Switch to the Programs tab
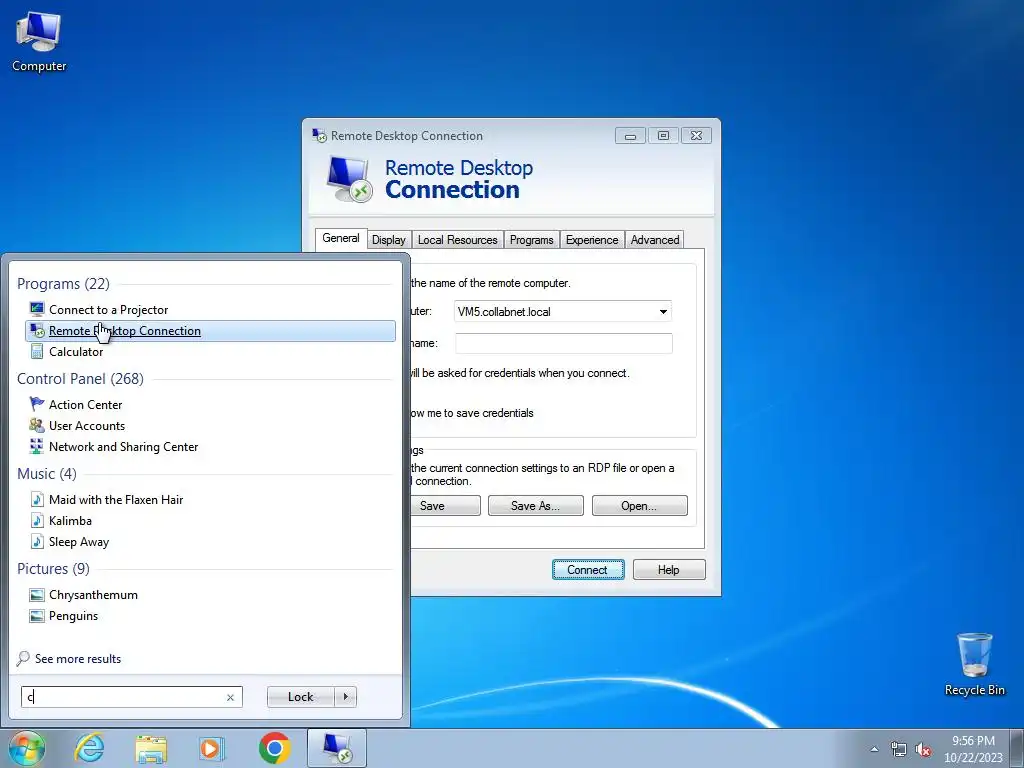This screenshot has width=1024, height=768. coord(532,240)
